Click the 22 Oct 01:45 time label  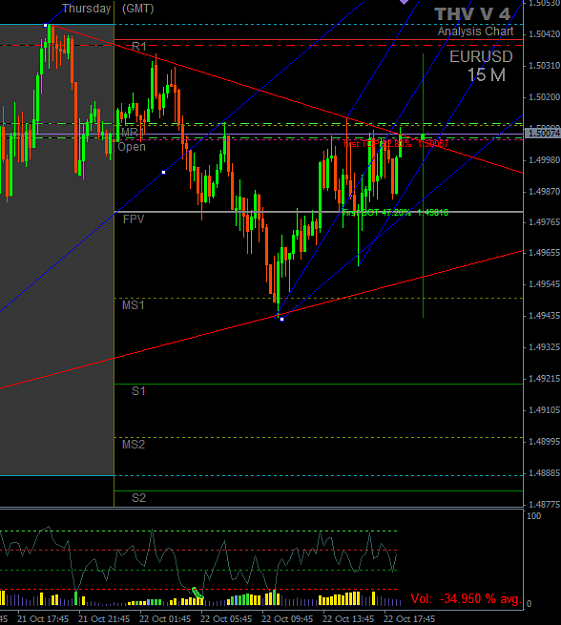point(165,619)
